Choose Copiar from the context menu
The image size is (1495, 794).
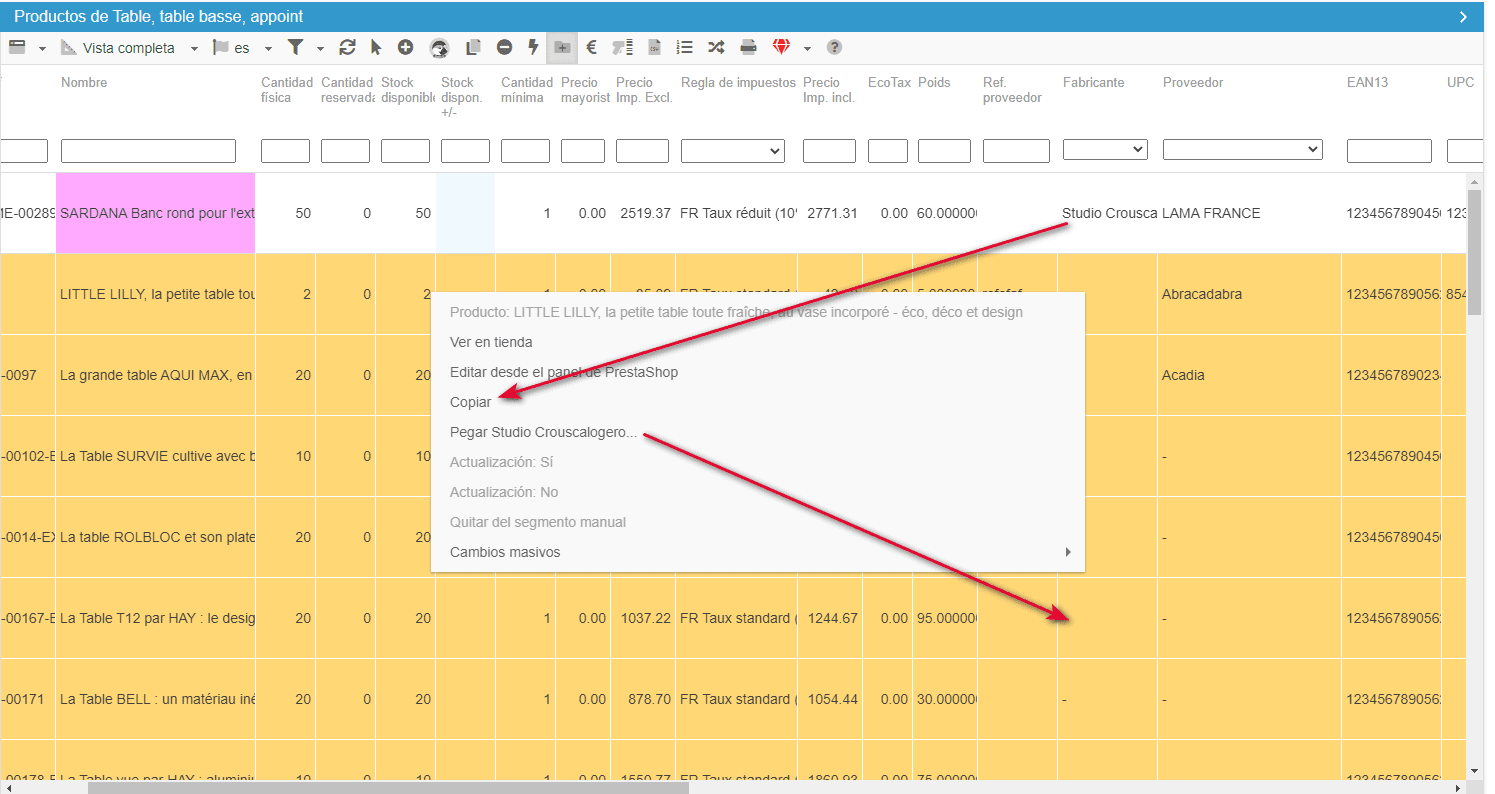point(471,402)
